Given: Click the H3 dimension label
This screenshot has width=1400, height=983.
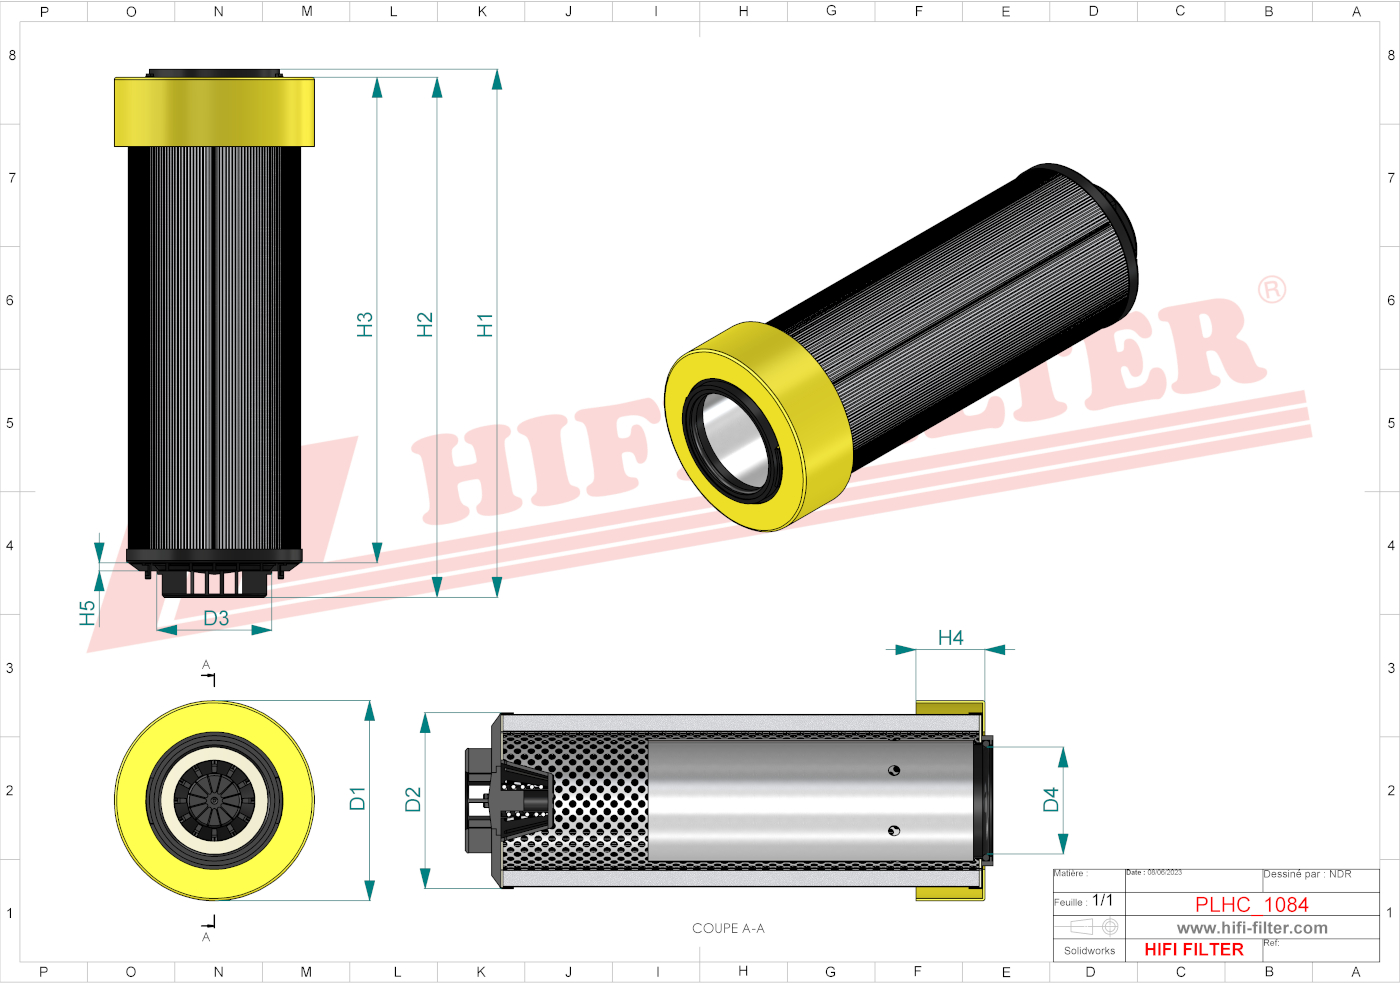Looking at the screenshot, I should point(365,325).
